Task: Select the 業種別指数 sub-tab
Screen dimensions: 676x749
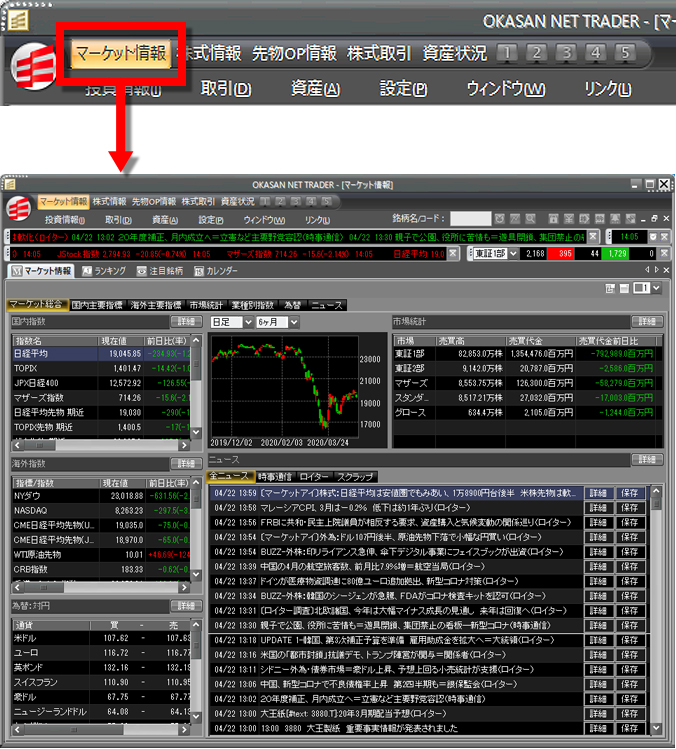Action: click(x=253, y=305)
